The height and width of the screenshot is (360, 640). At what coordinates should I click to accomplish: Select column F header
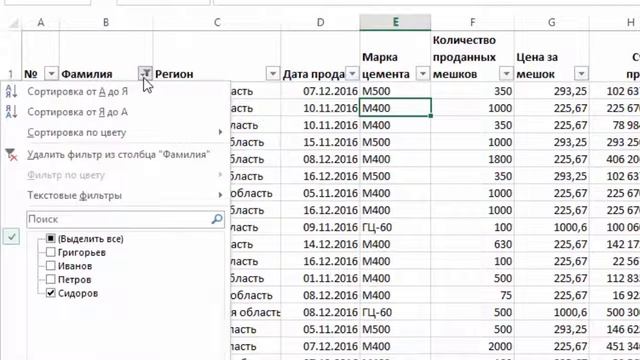(472, 23)
